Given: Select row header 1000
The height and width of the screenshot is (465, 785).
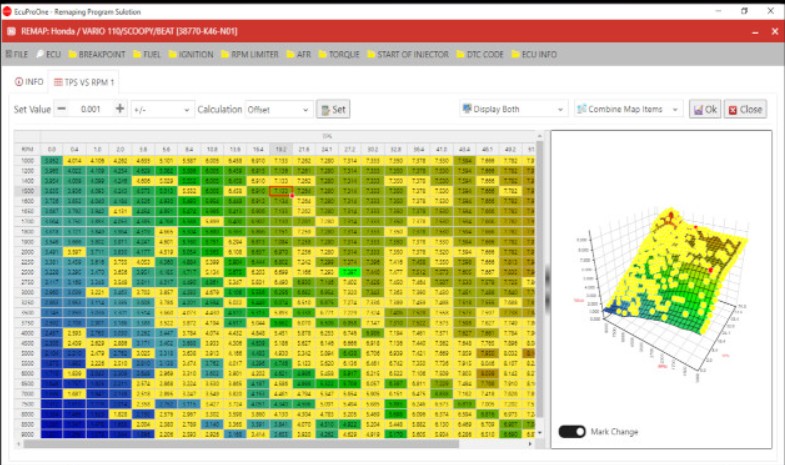Looking at the screenshot, I should pos(27,161).
